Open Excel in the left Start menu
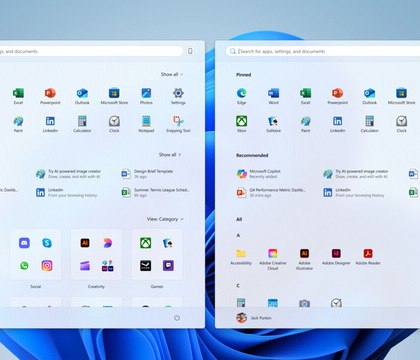Screen dimensions: 420x360 (18, 96)
